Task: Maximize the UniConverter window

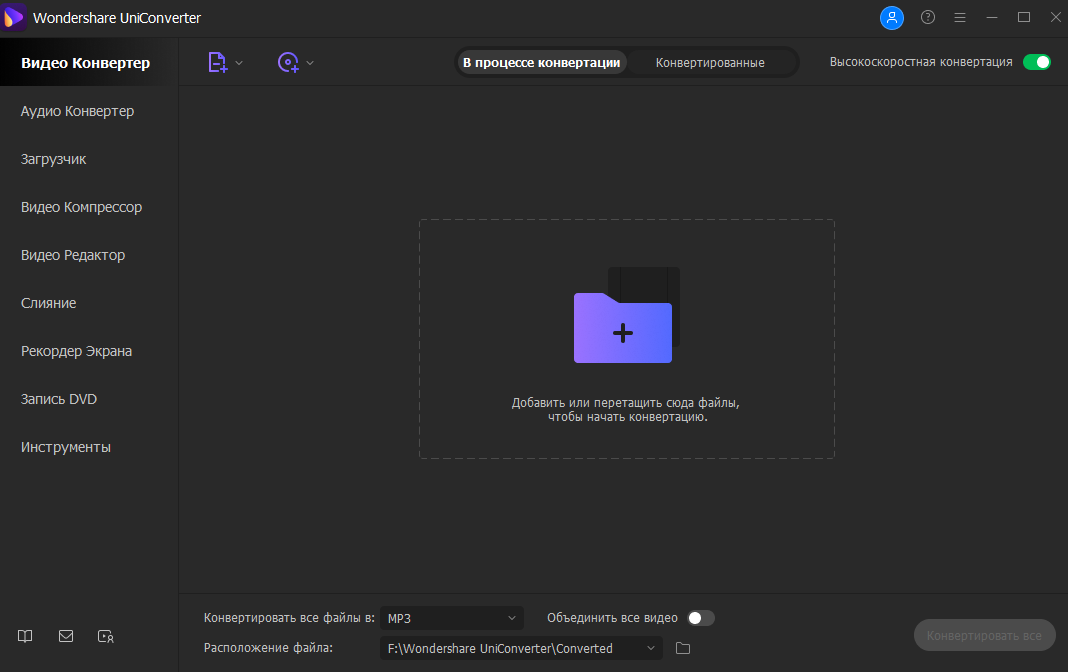Action: [1024, 18]
